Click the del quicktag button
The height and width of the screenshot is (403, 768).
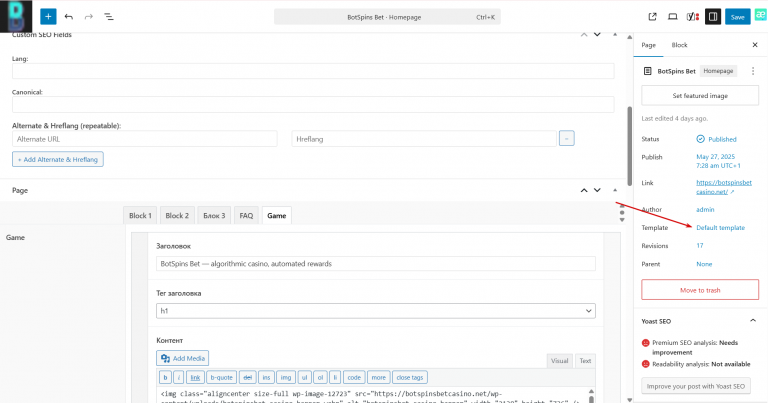pyautogui.click(x=247, y=378)
